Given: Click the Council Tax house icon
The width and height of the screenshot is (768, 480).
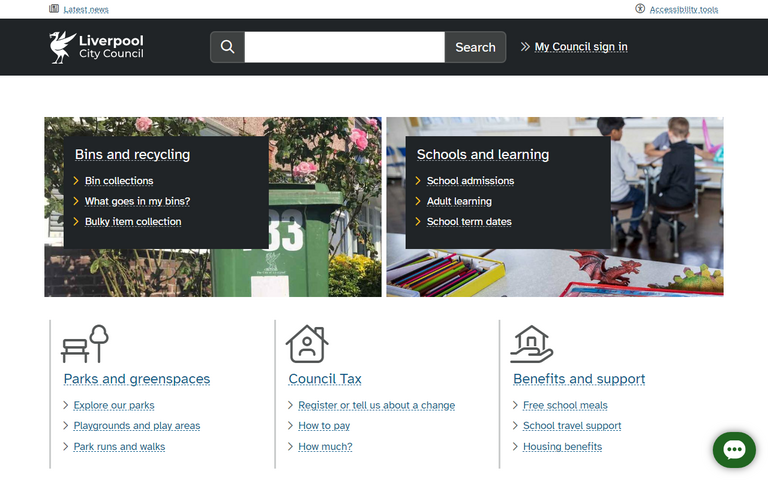Looking at the screenshot, I should (307, 344).
